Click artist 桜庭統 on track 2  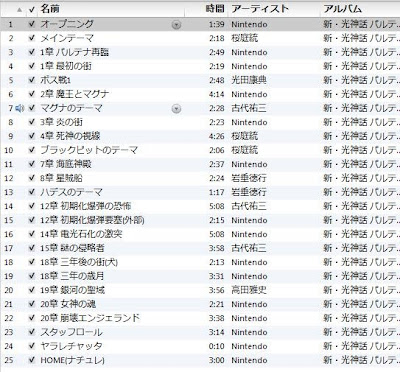pyautogui.click(x=245, y=38)
